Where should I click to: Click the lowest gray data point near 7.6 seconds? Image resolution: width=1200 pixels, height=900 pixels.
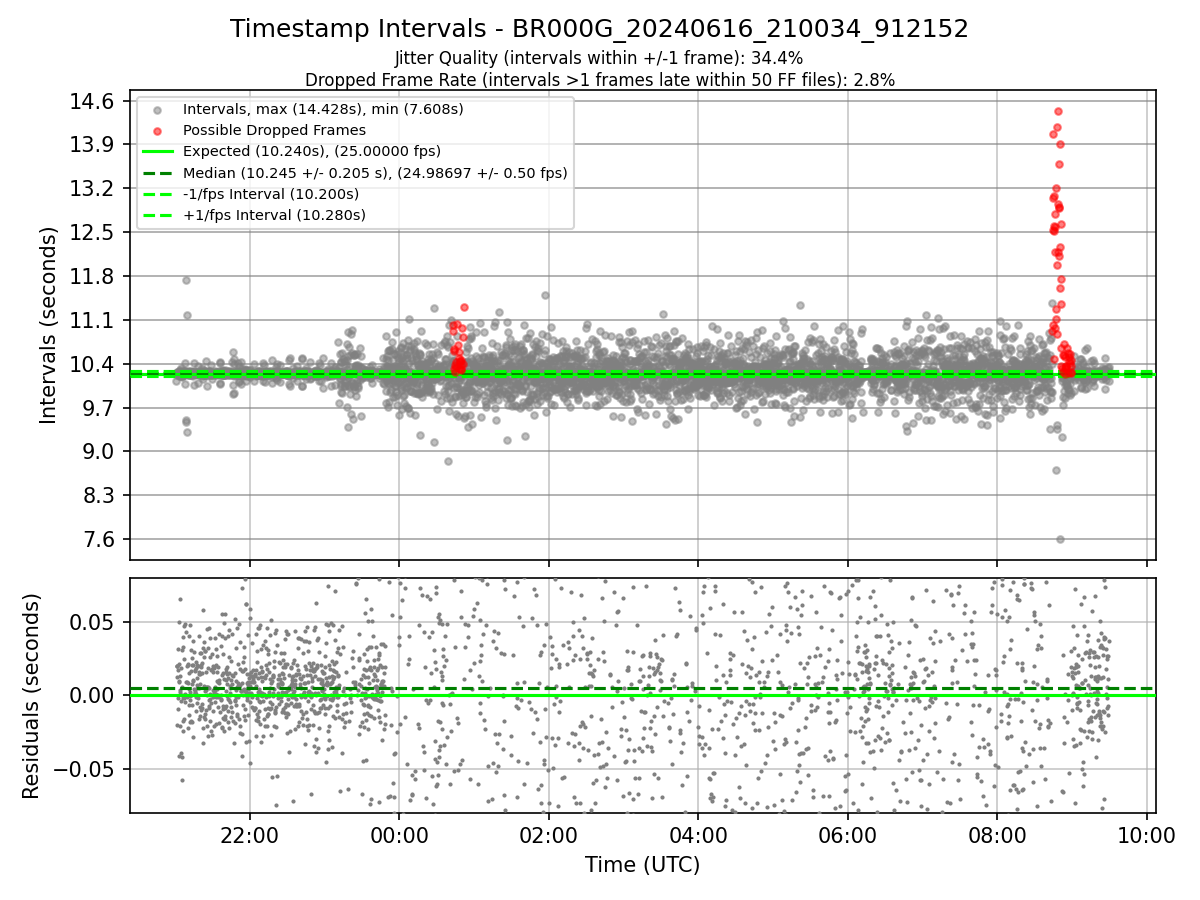(x=1060, y=539)
